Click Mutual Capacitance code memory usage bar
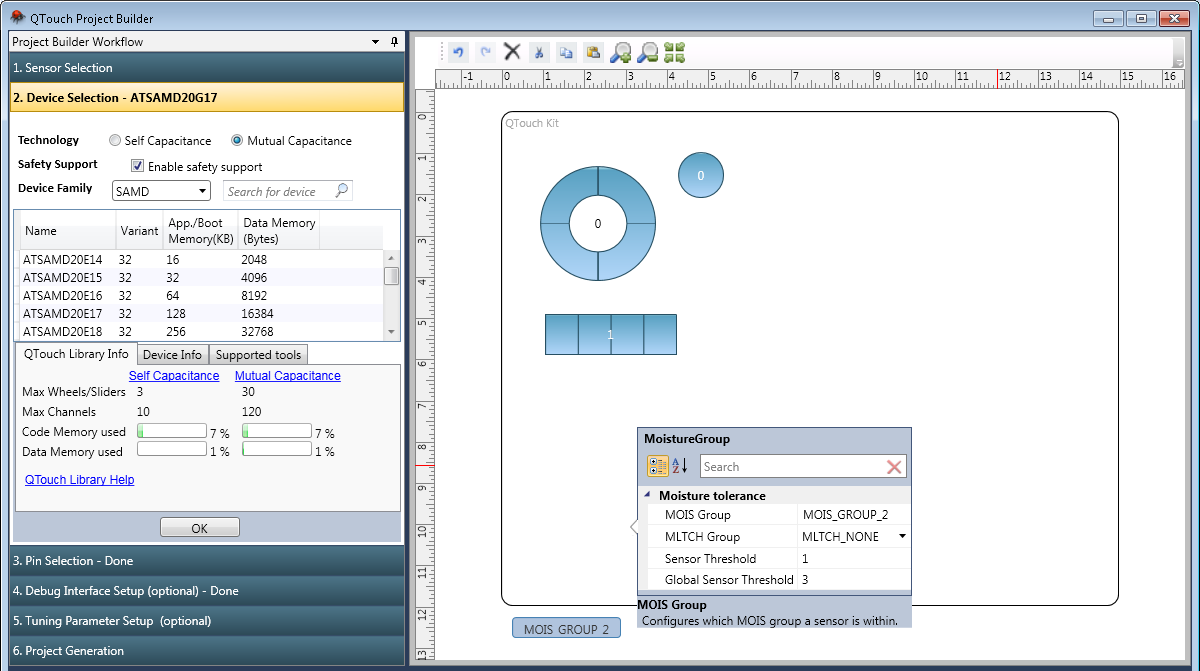 point(277,431)
